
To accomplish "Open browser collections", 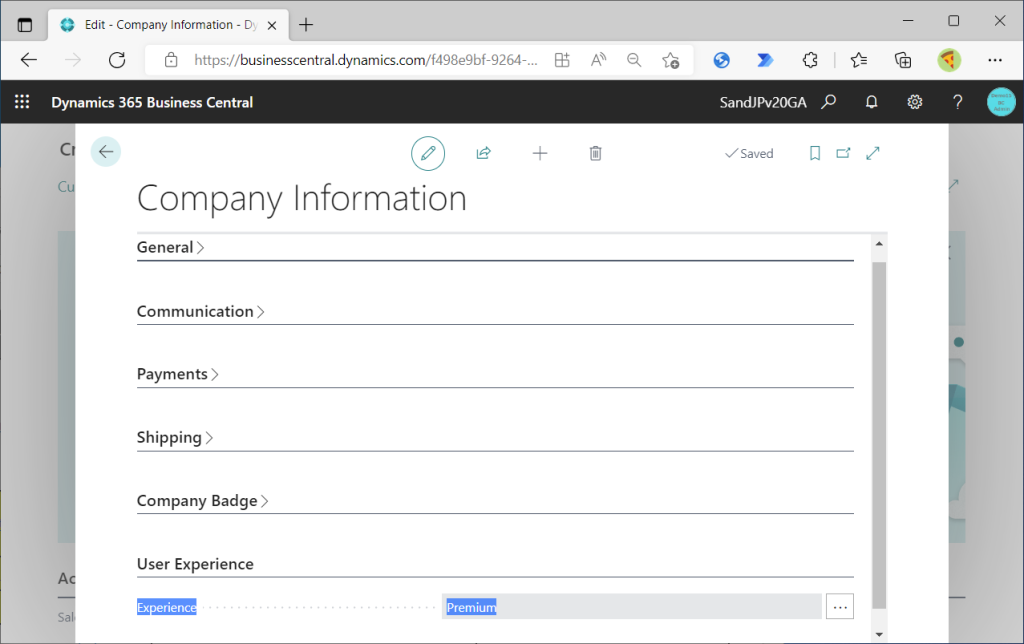I will [x=903, y=60].
